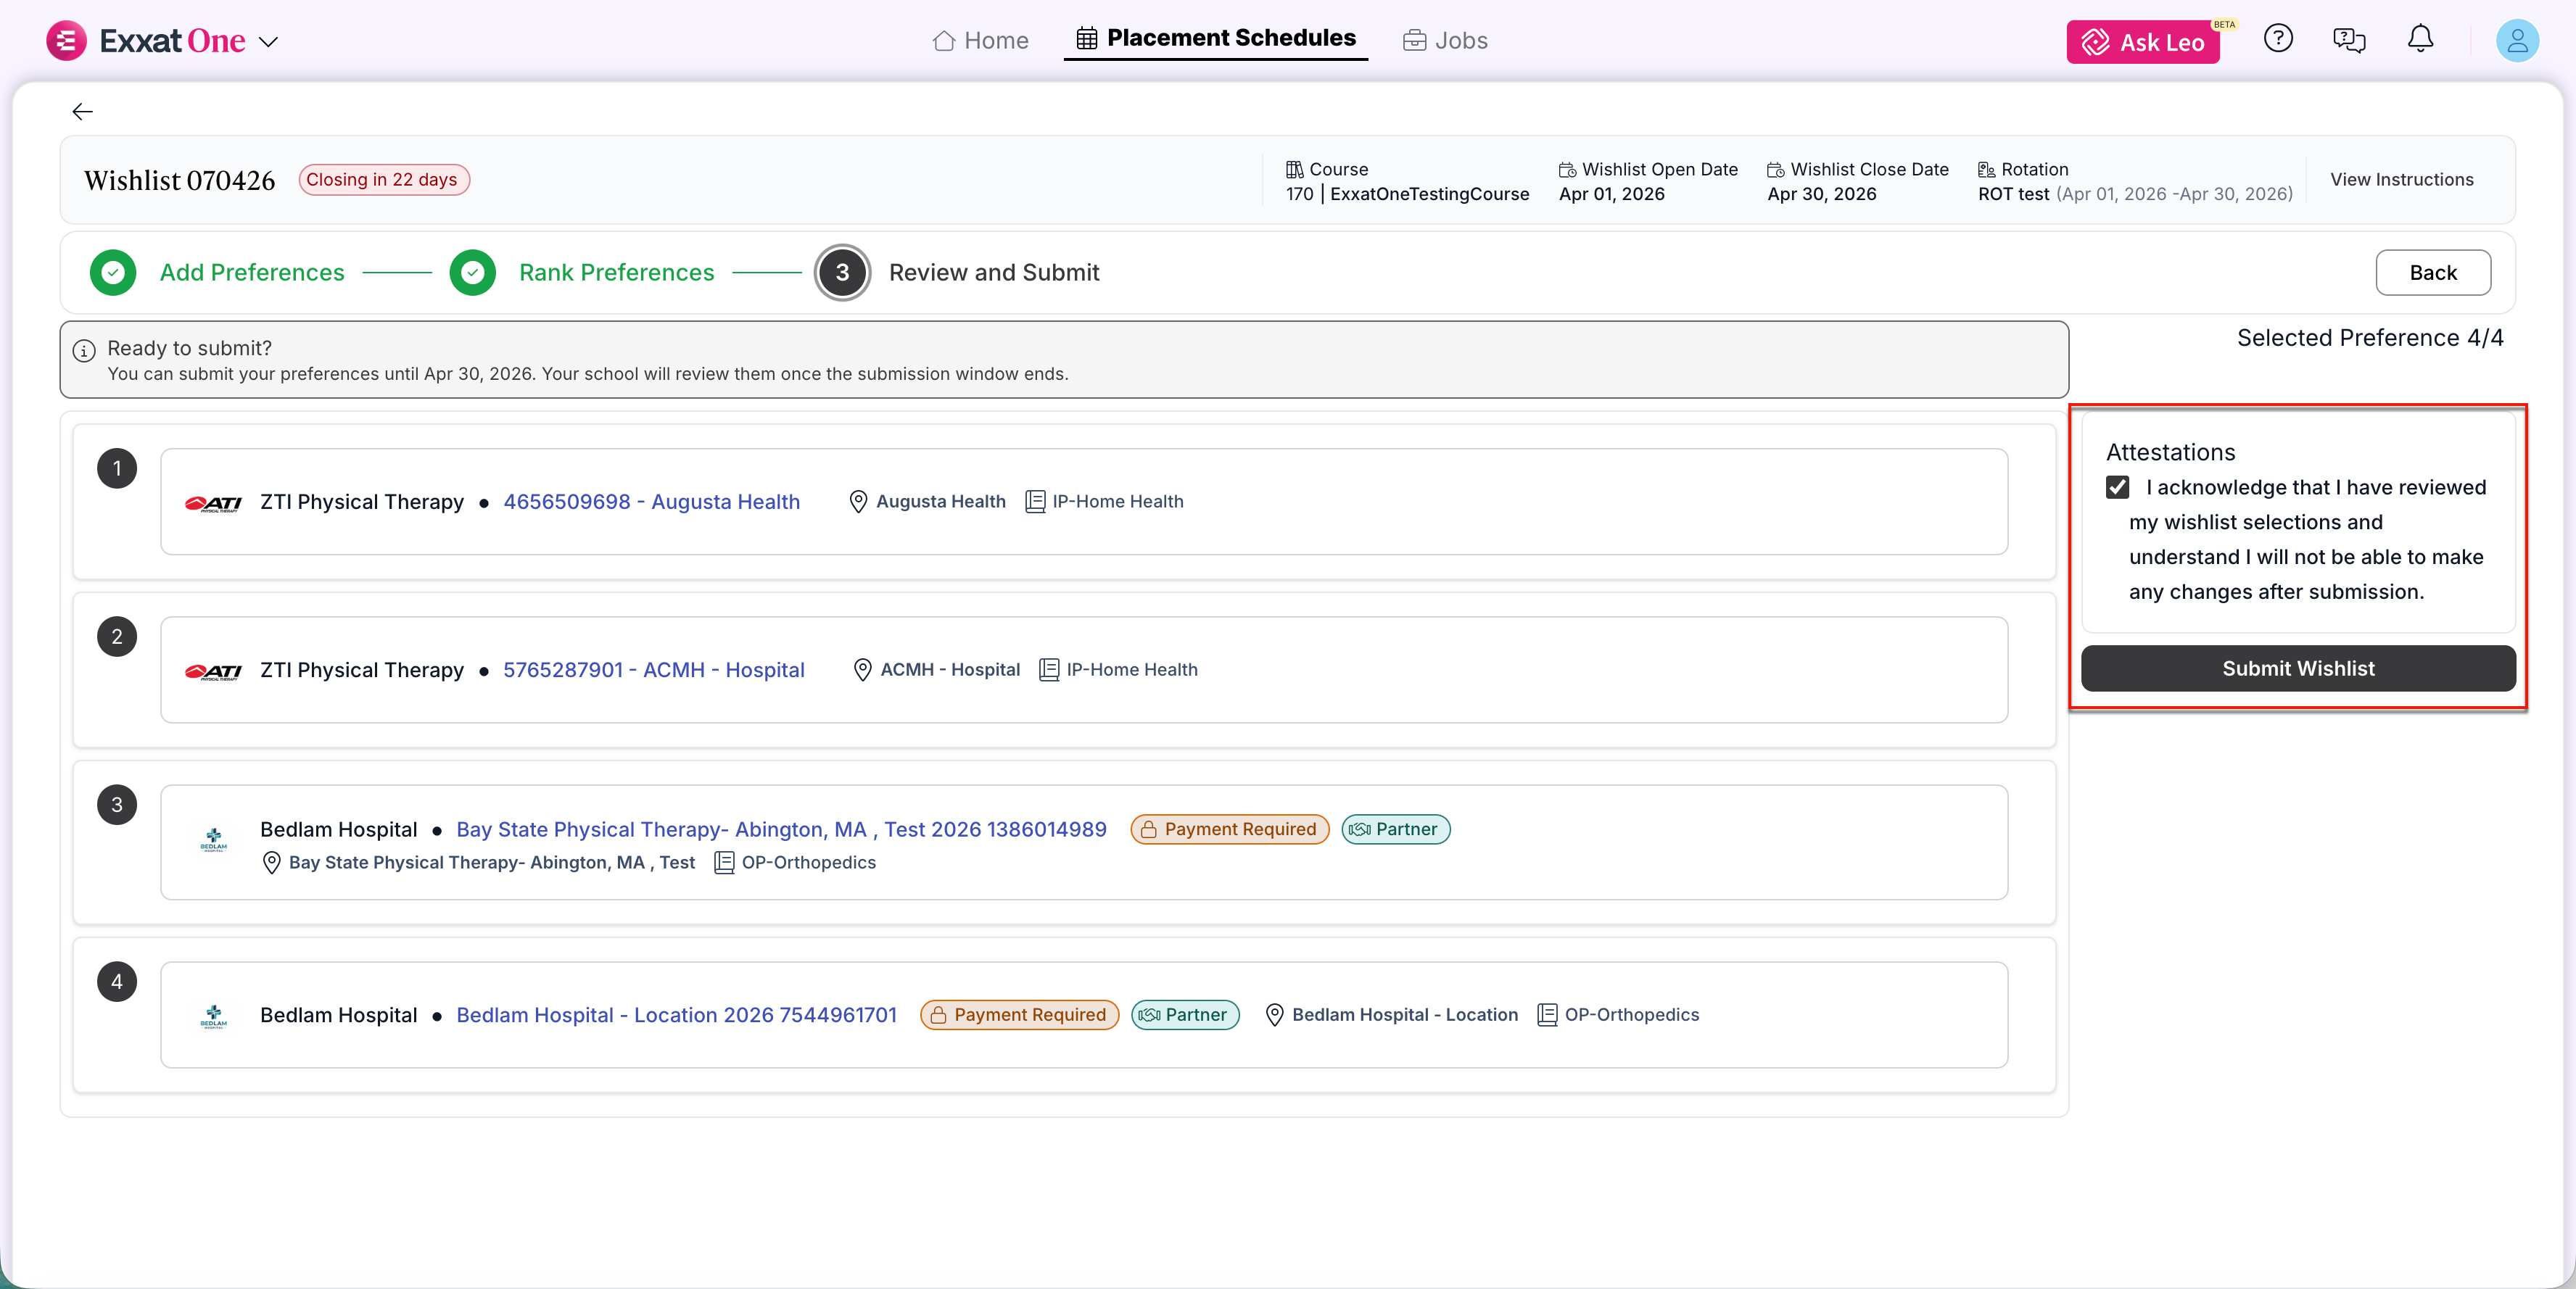
Task: Go to the Add Preferences step
Action: [251, 273]
